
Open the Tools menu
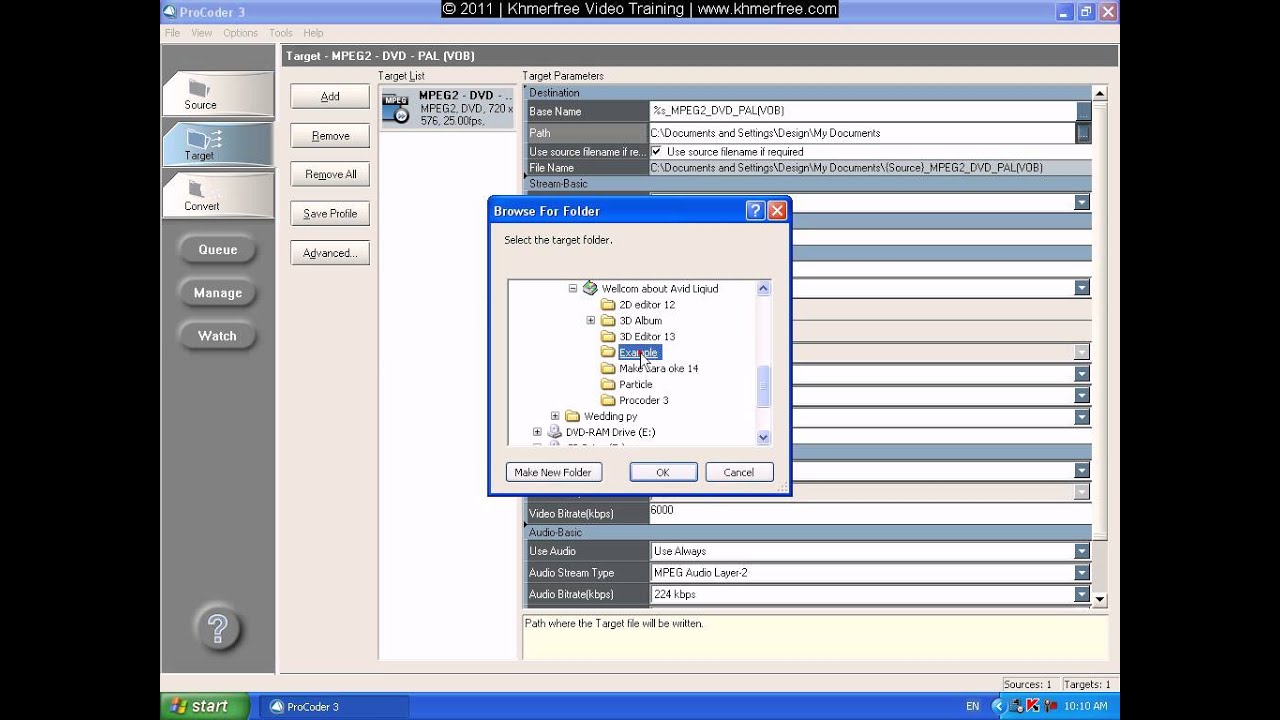pos(281,33)
